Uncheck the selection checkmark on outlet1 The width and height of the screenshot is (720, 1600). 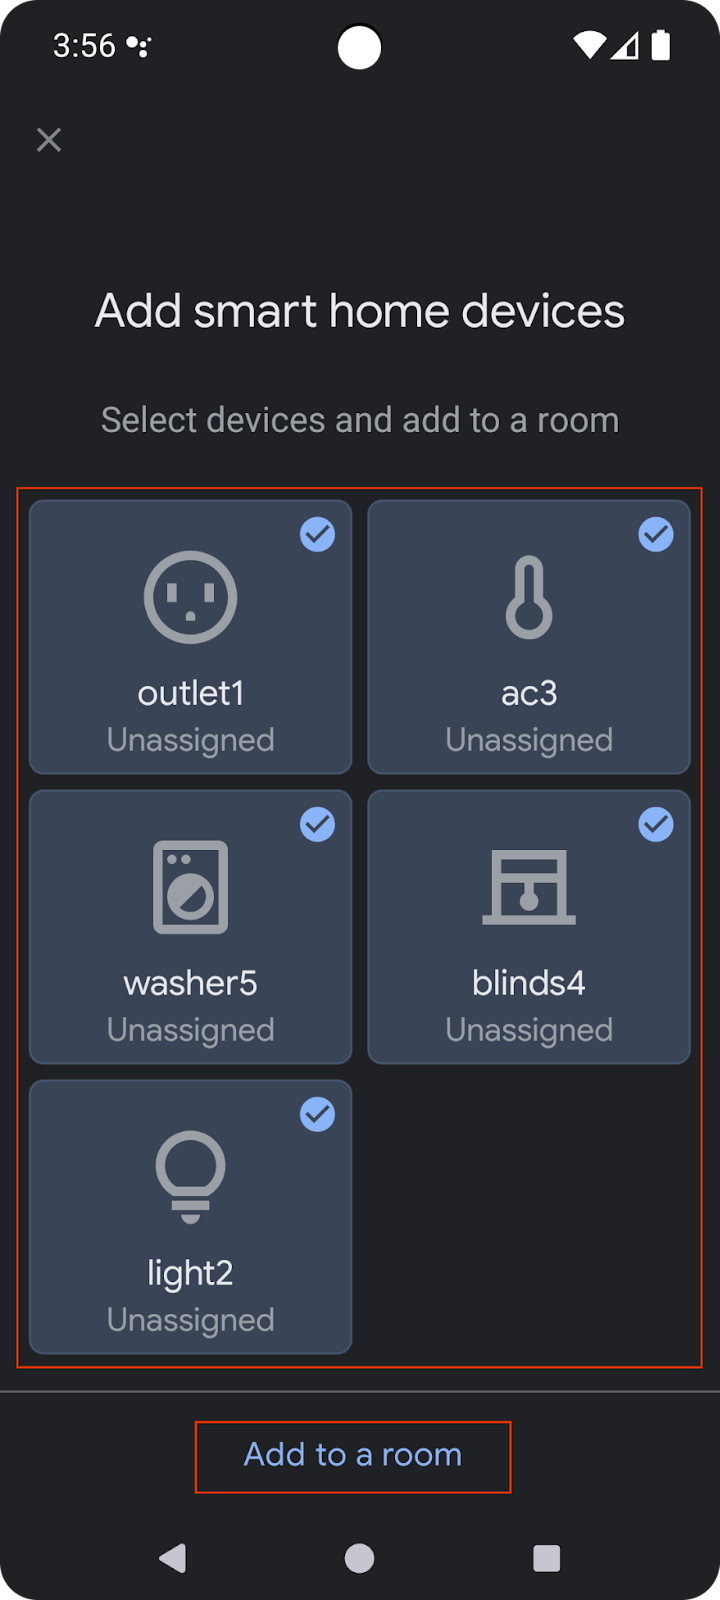click(x=317, y=535)
